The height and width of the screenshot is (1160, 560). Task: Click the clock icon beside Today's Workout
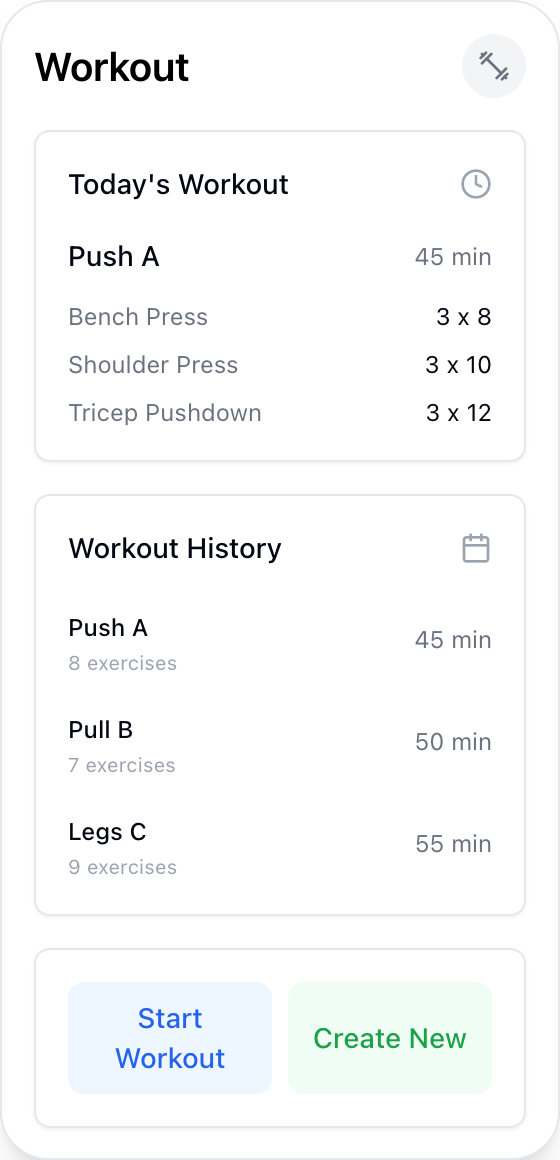coord(476,184)
